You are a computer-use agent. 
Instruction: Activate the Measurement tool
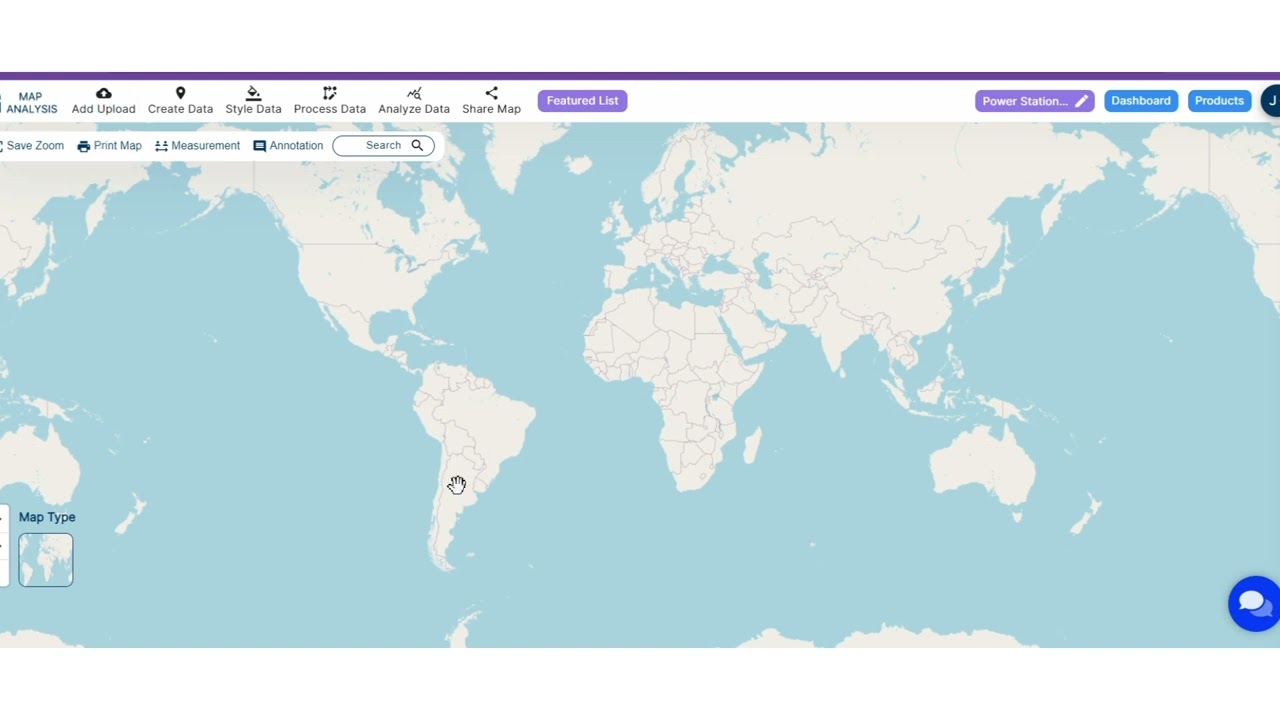click(197, 146)
